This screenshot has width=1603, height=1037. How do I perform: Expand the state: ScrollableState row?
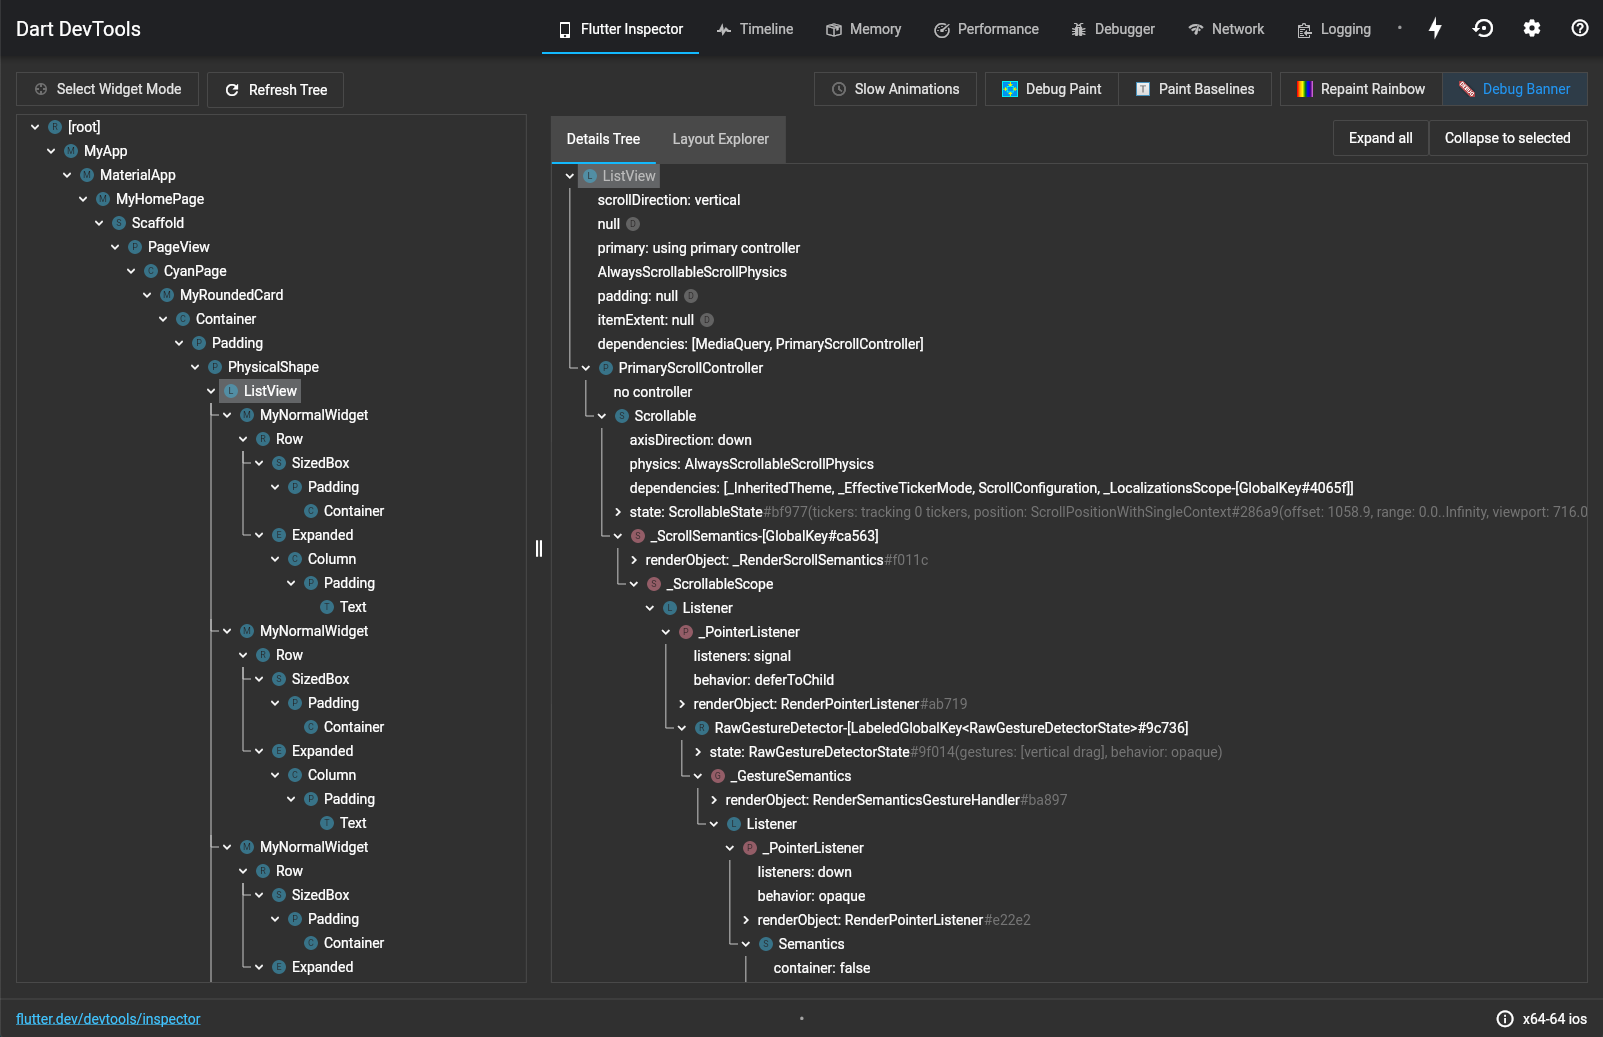pyautogui.click(x=618, y=512)
